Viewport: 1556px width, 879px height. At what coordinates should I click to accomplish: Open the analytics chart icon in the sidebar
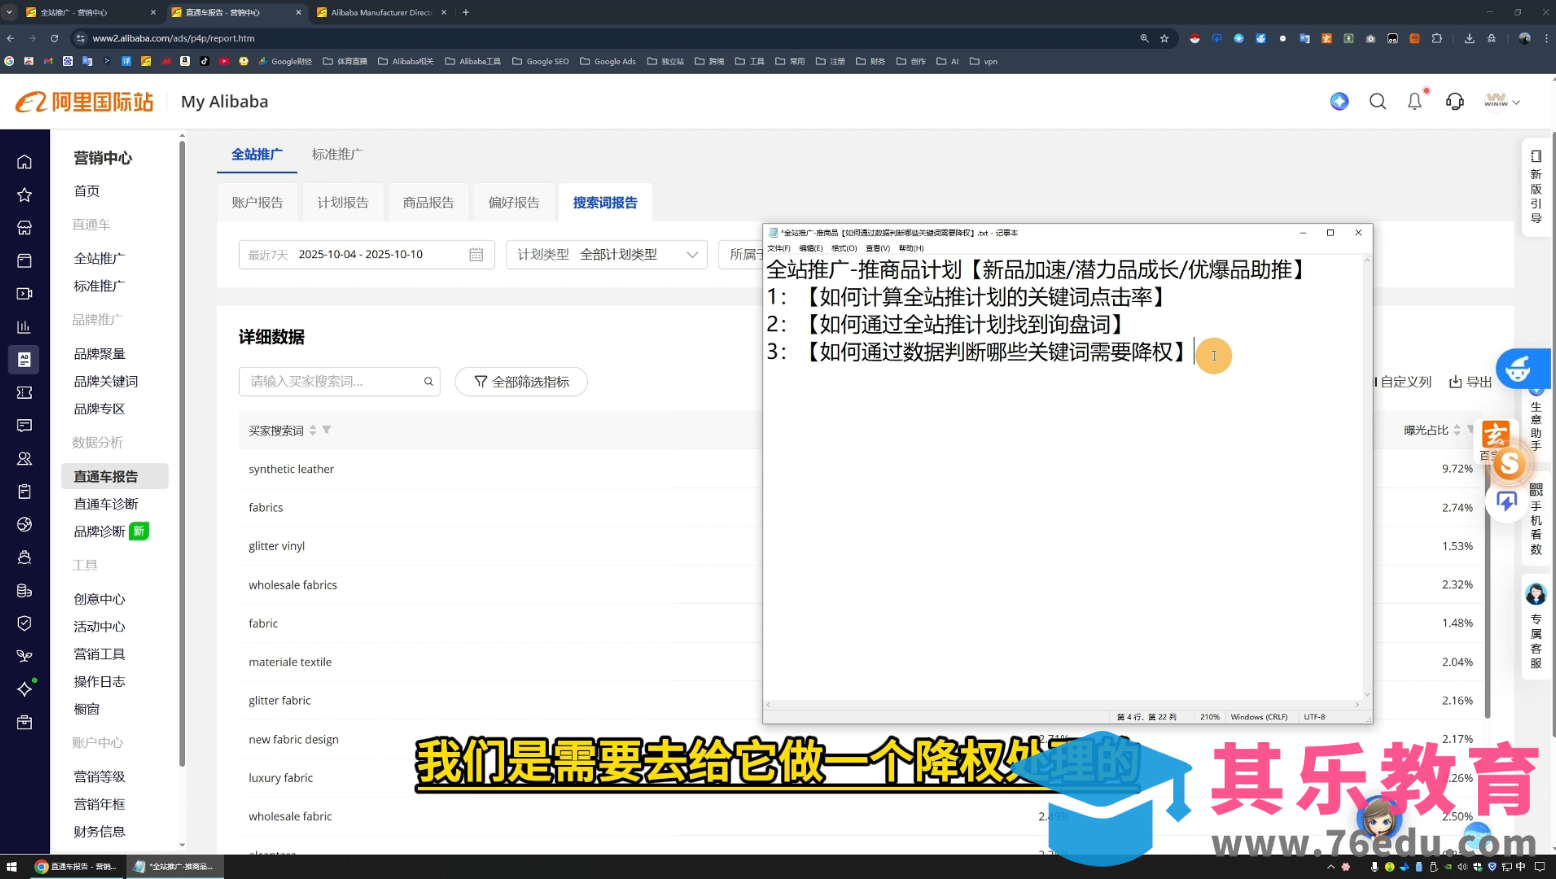[24, 327]
